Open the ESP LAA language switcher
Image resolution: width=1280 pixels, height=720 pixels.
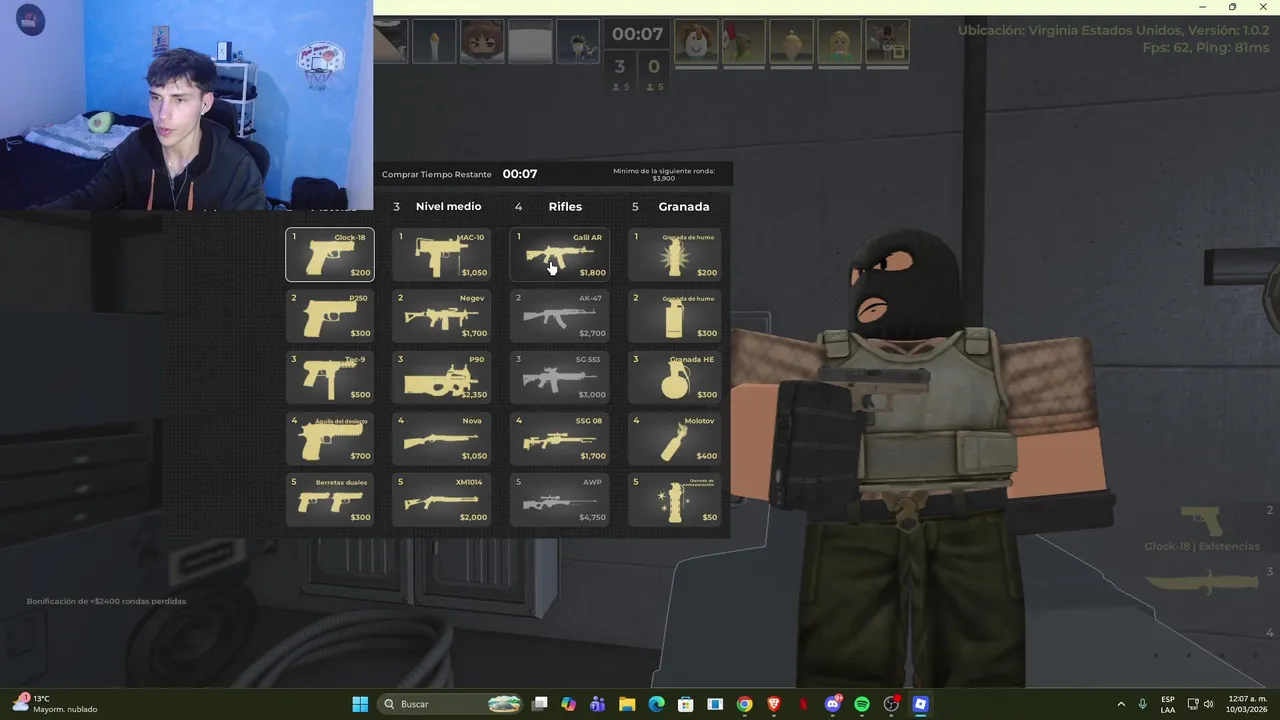click(1168, 704)
